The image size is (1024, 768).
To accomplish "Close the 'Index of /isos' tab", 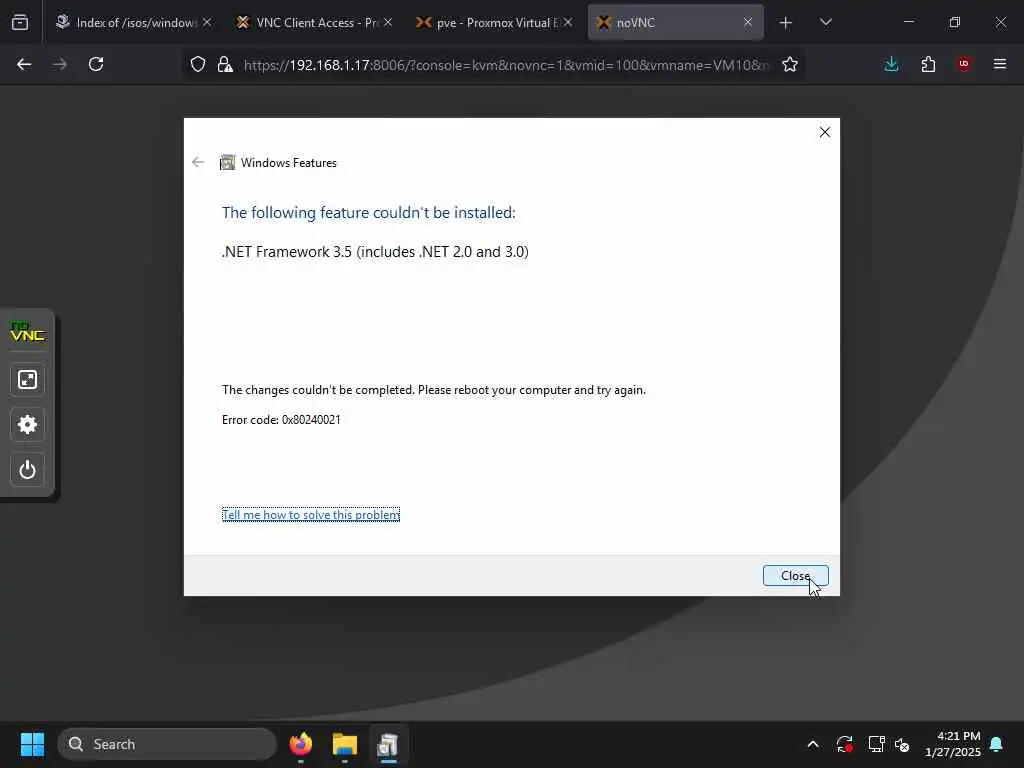I will (207, 22).
